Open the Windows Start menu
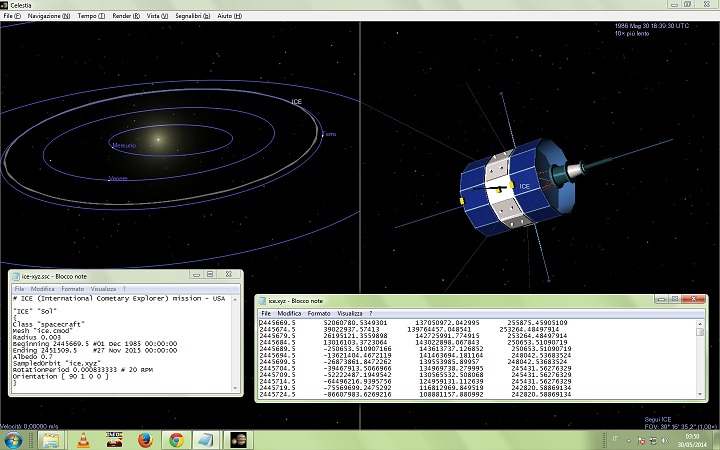Screen dimensions: 720x450 14,438
